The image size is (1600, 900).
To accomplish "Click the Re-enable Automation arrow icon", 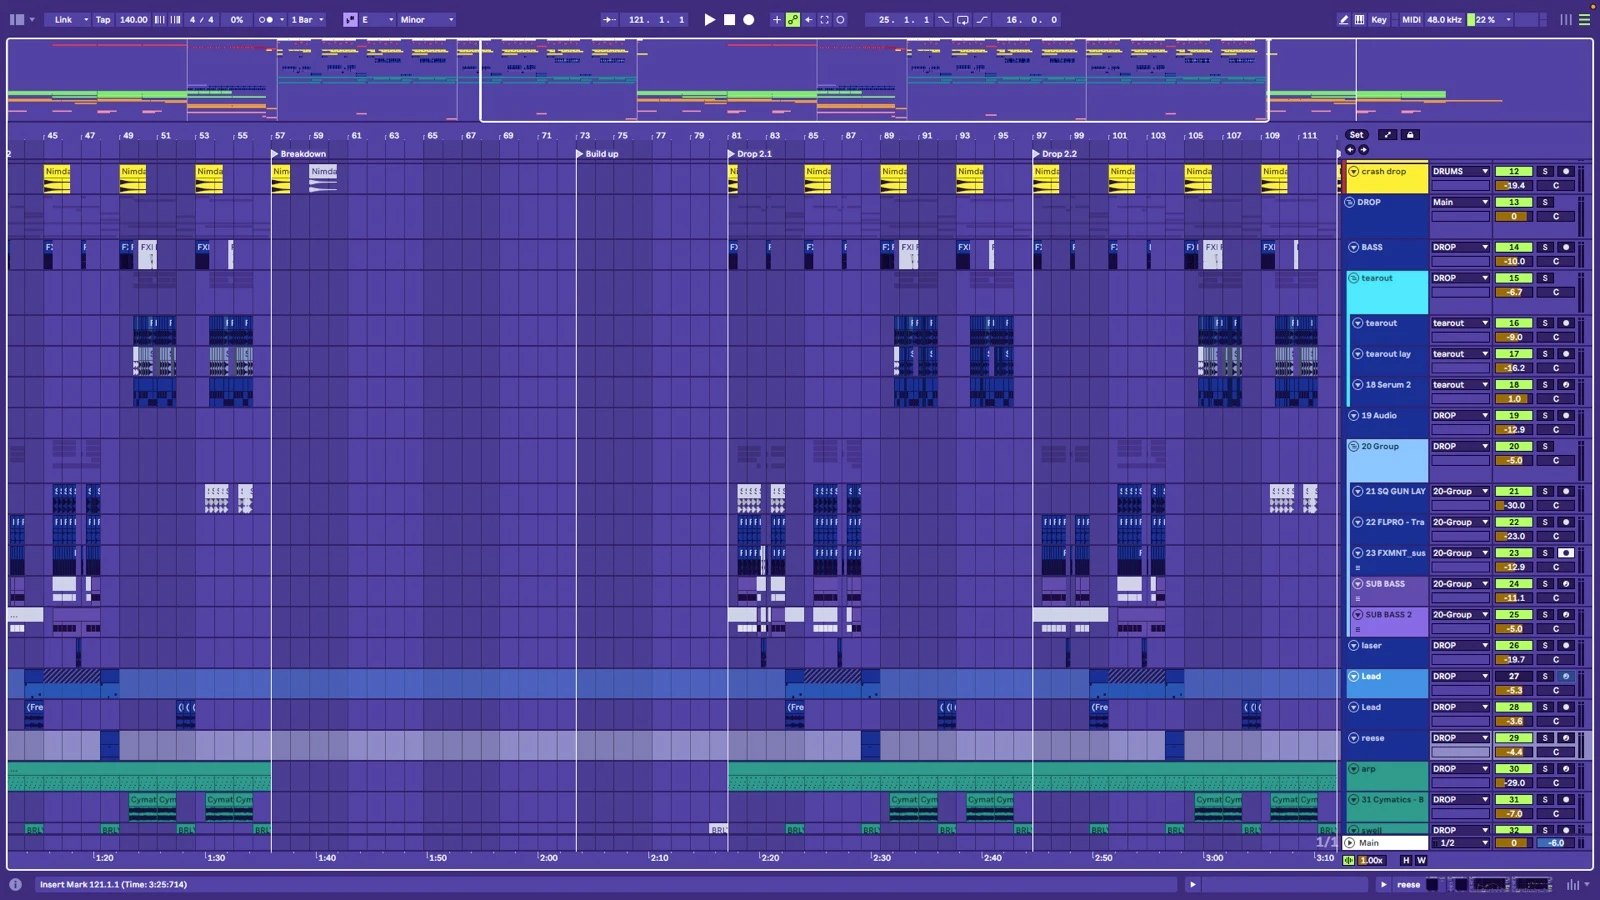I will point(808,19).
